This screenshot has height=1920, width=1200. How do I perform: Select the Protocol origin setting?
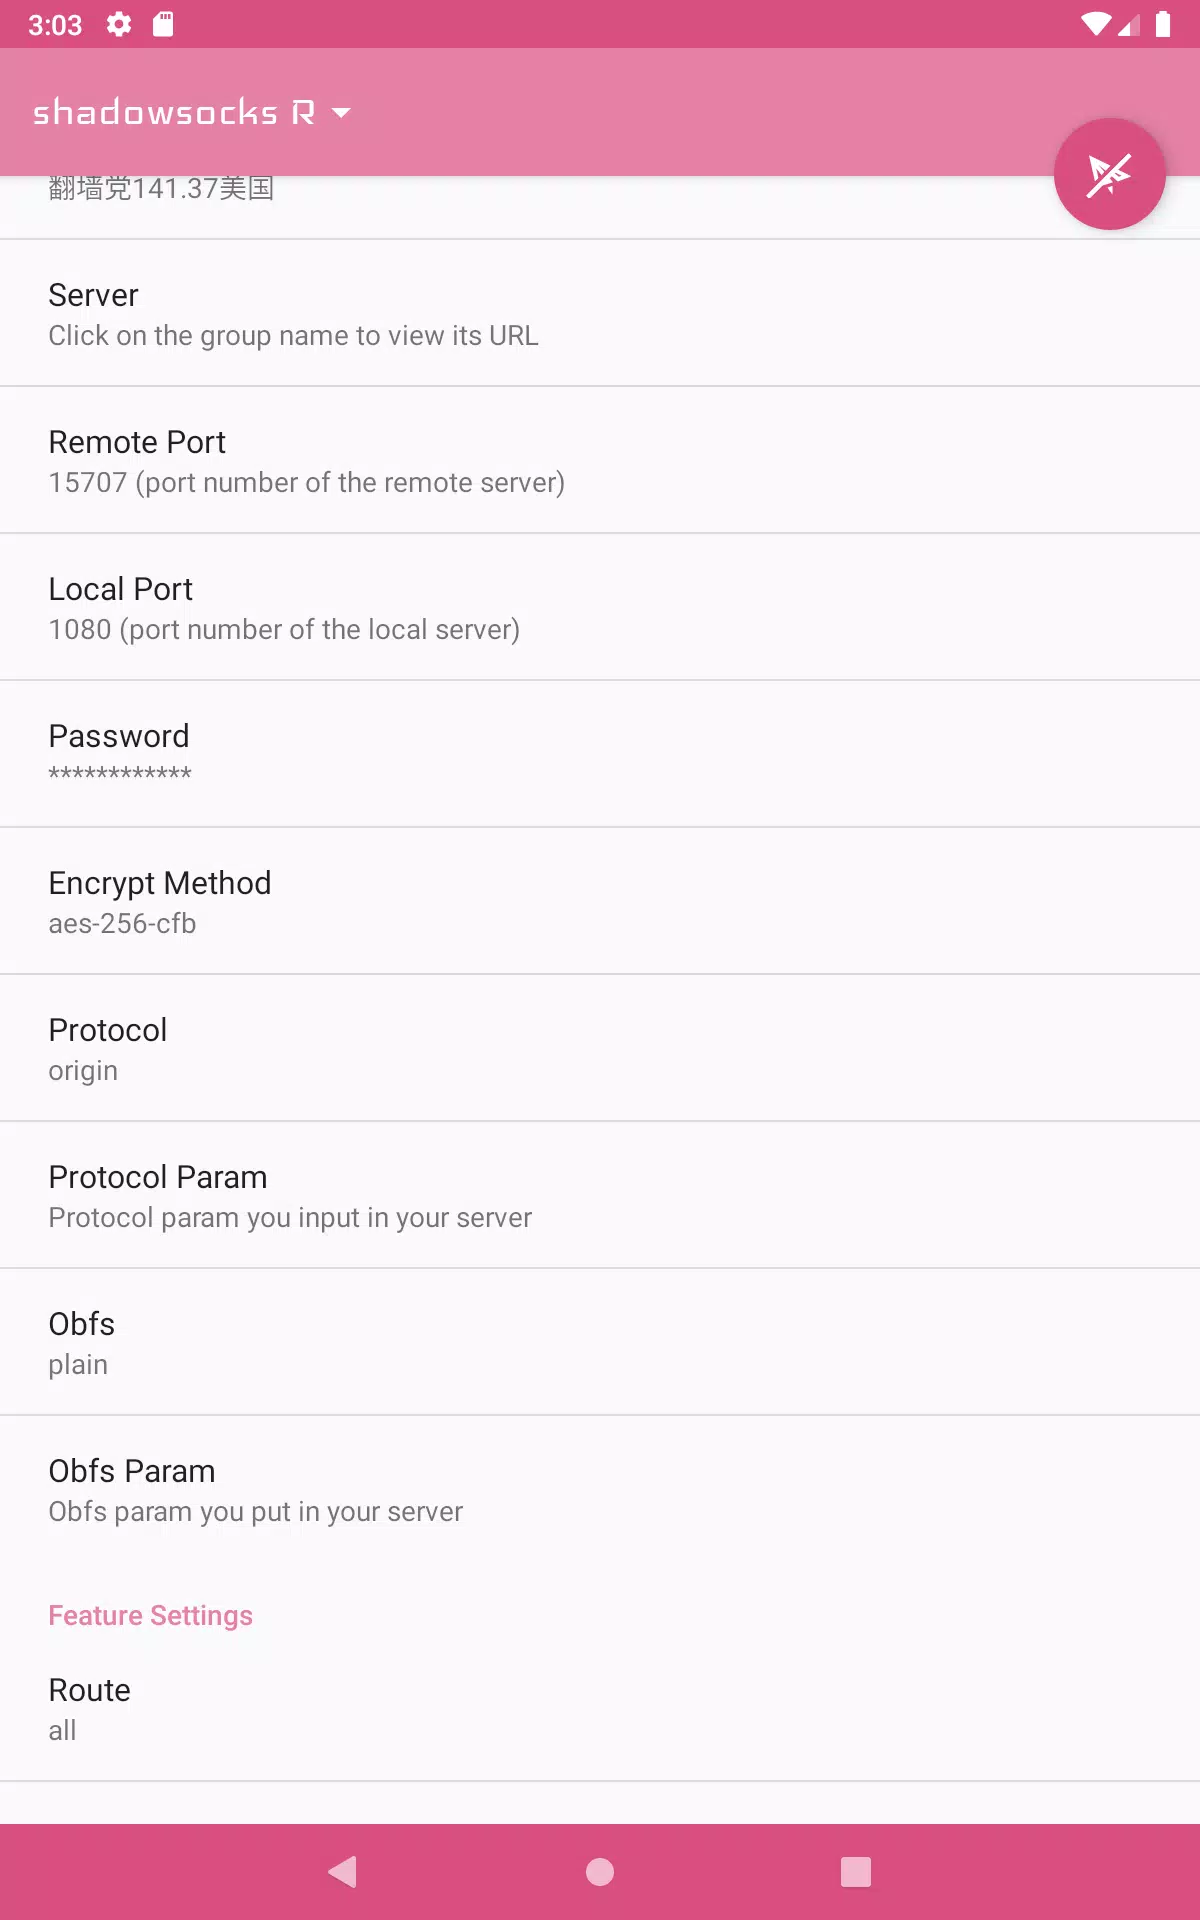pos(600,1048)
